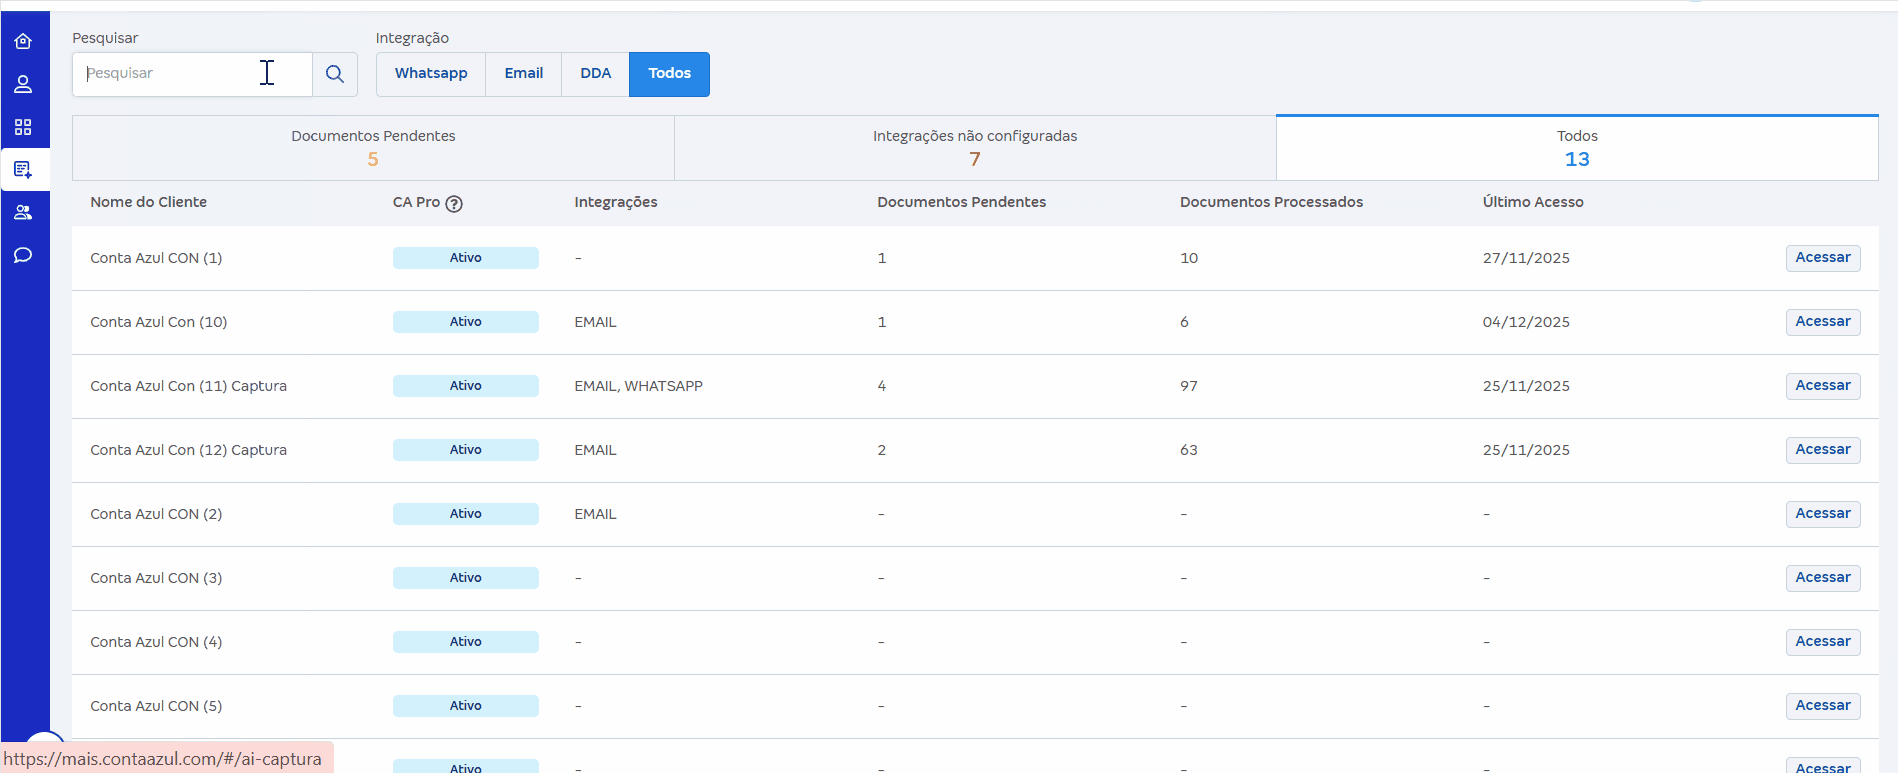
Task: Click the Nome do Cliente column header
Action: point(149,202)
